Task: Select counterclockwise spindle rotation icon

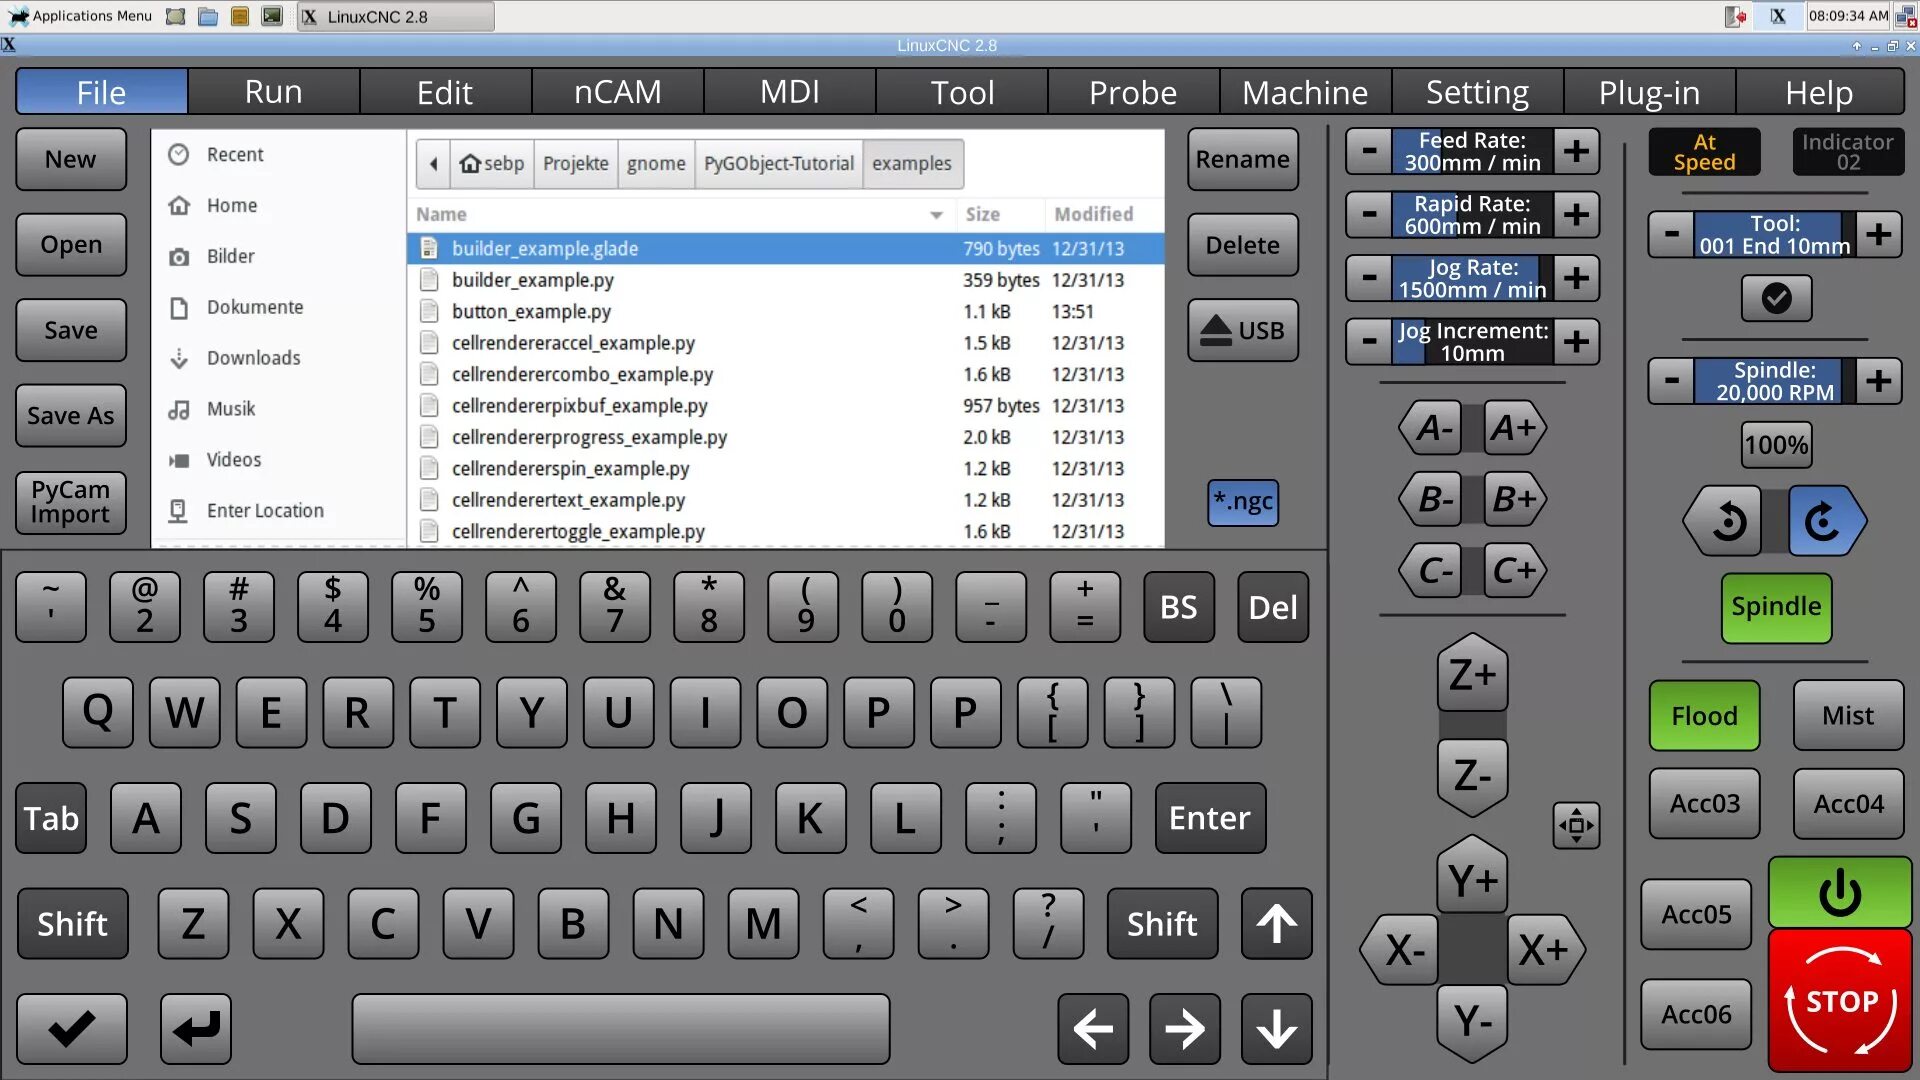Action: (x=1722, y=520)
